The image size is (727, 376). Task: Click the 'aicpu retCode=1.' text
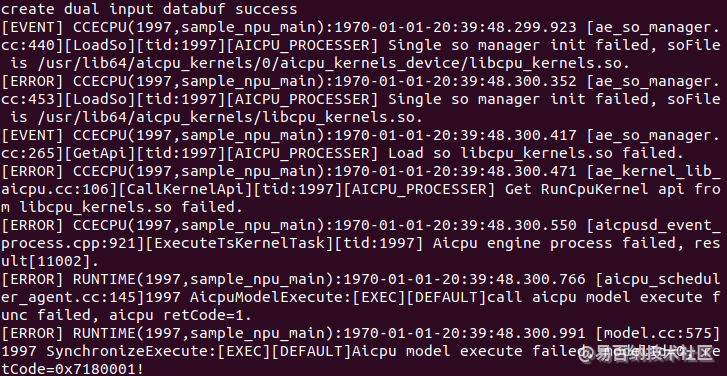point(181,315)
